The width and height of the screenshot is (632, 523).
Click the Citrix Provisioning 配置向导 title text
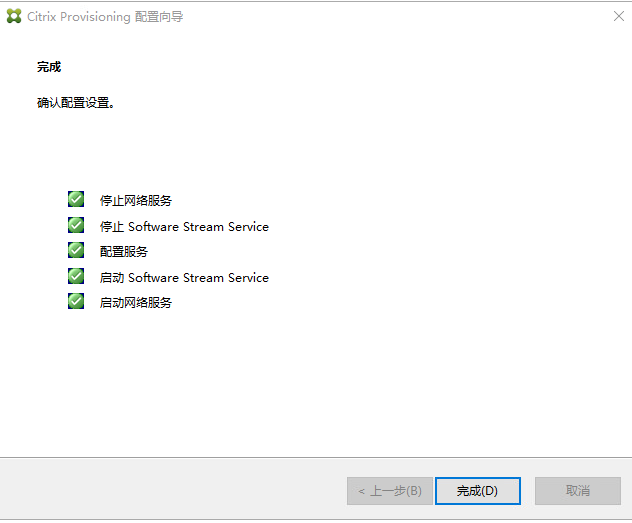click(105, 17)
